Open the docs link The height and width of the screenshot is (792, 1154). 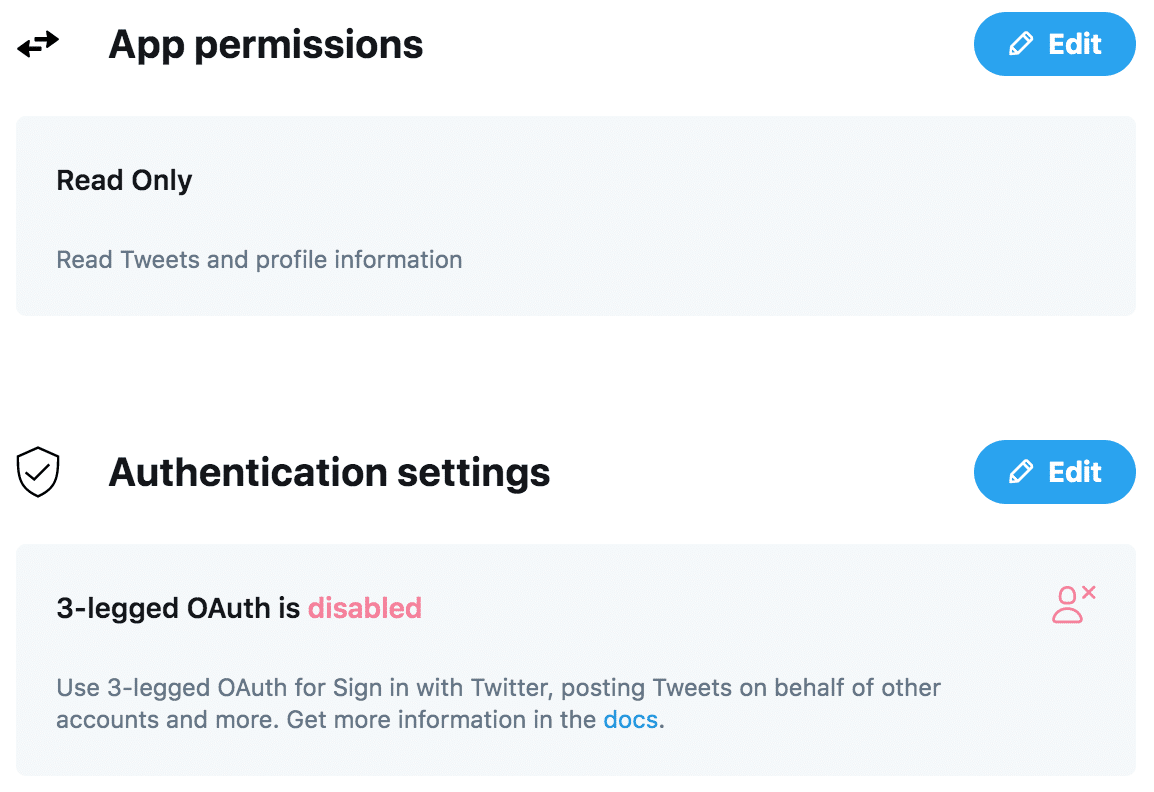[x=630, y=720]
